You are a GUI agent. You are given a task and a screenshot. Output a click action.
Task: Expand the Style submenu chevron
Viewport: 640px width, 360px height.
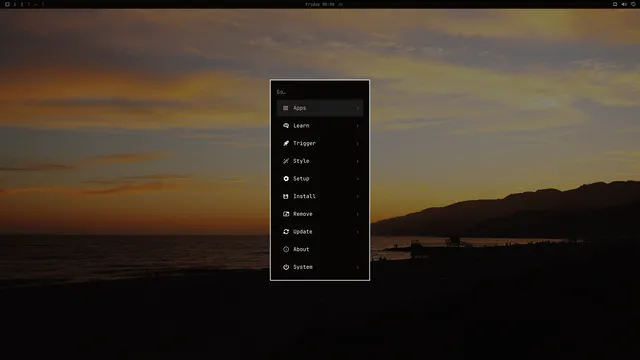(358, 161)
